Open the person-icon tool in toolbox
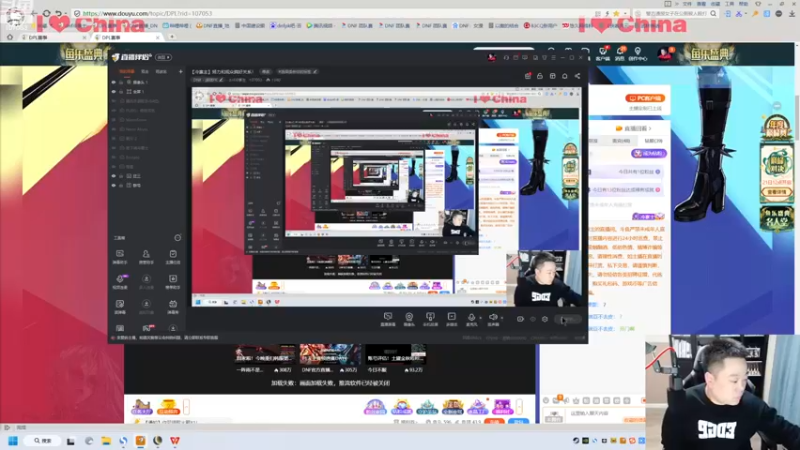 [x=146, y=257]
